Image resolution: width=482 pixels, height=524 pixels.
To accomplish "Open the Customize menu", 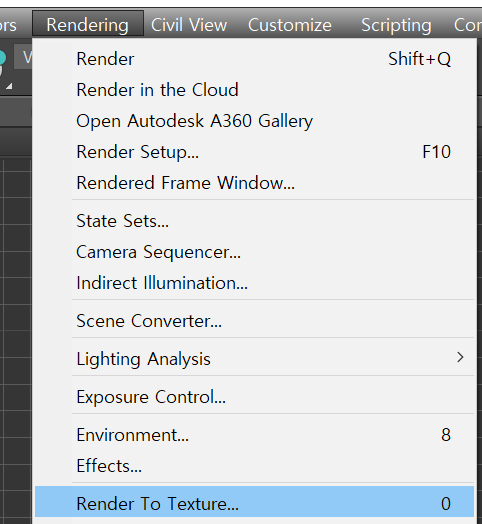I will click(x=289, y=25).
